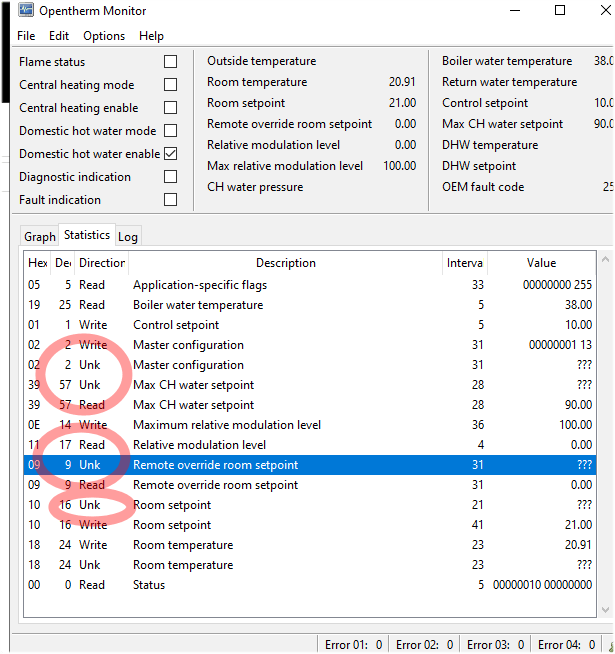Select the Room temperature Write row
Viewport: 615px width, 654px height.
[x=310, y=545]
